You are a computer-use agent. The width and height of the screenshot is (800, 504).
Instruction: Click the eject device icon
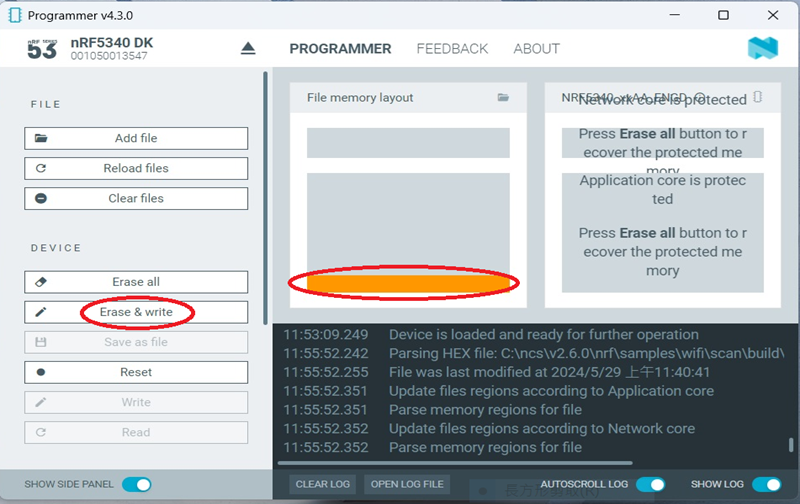(248, 49)
